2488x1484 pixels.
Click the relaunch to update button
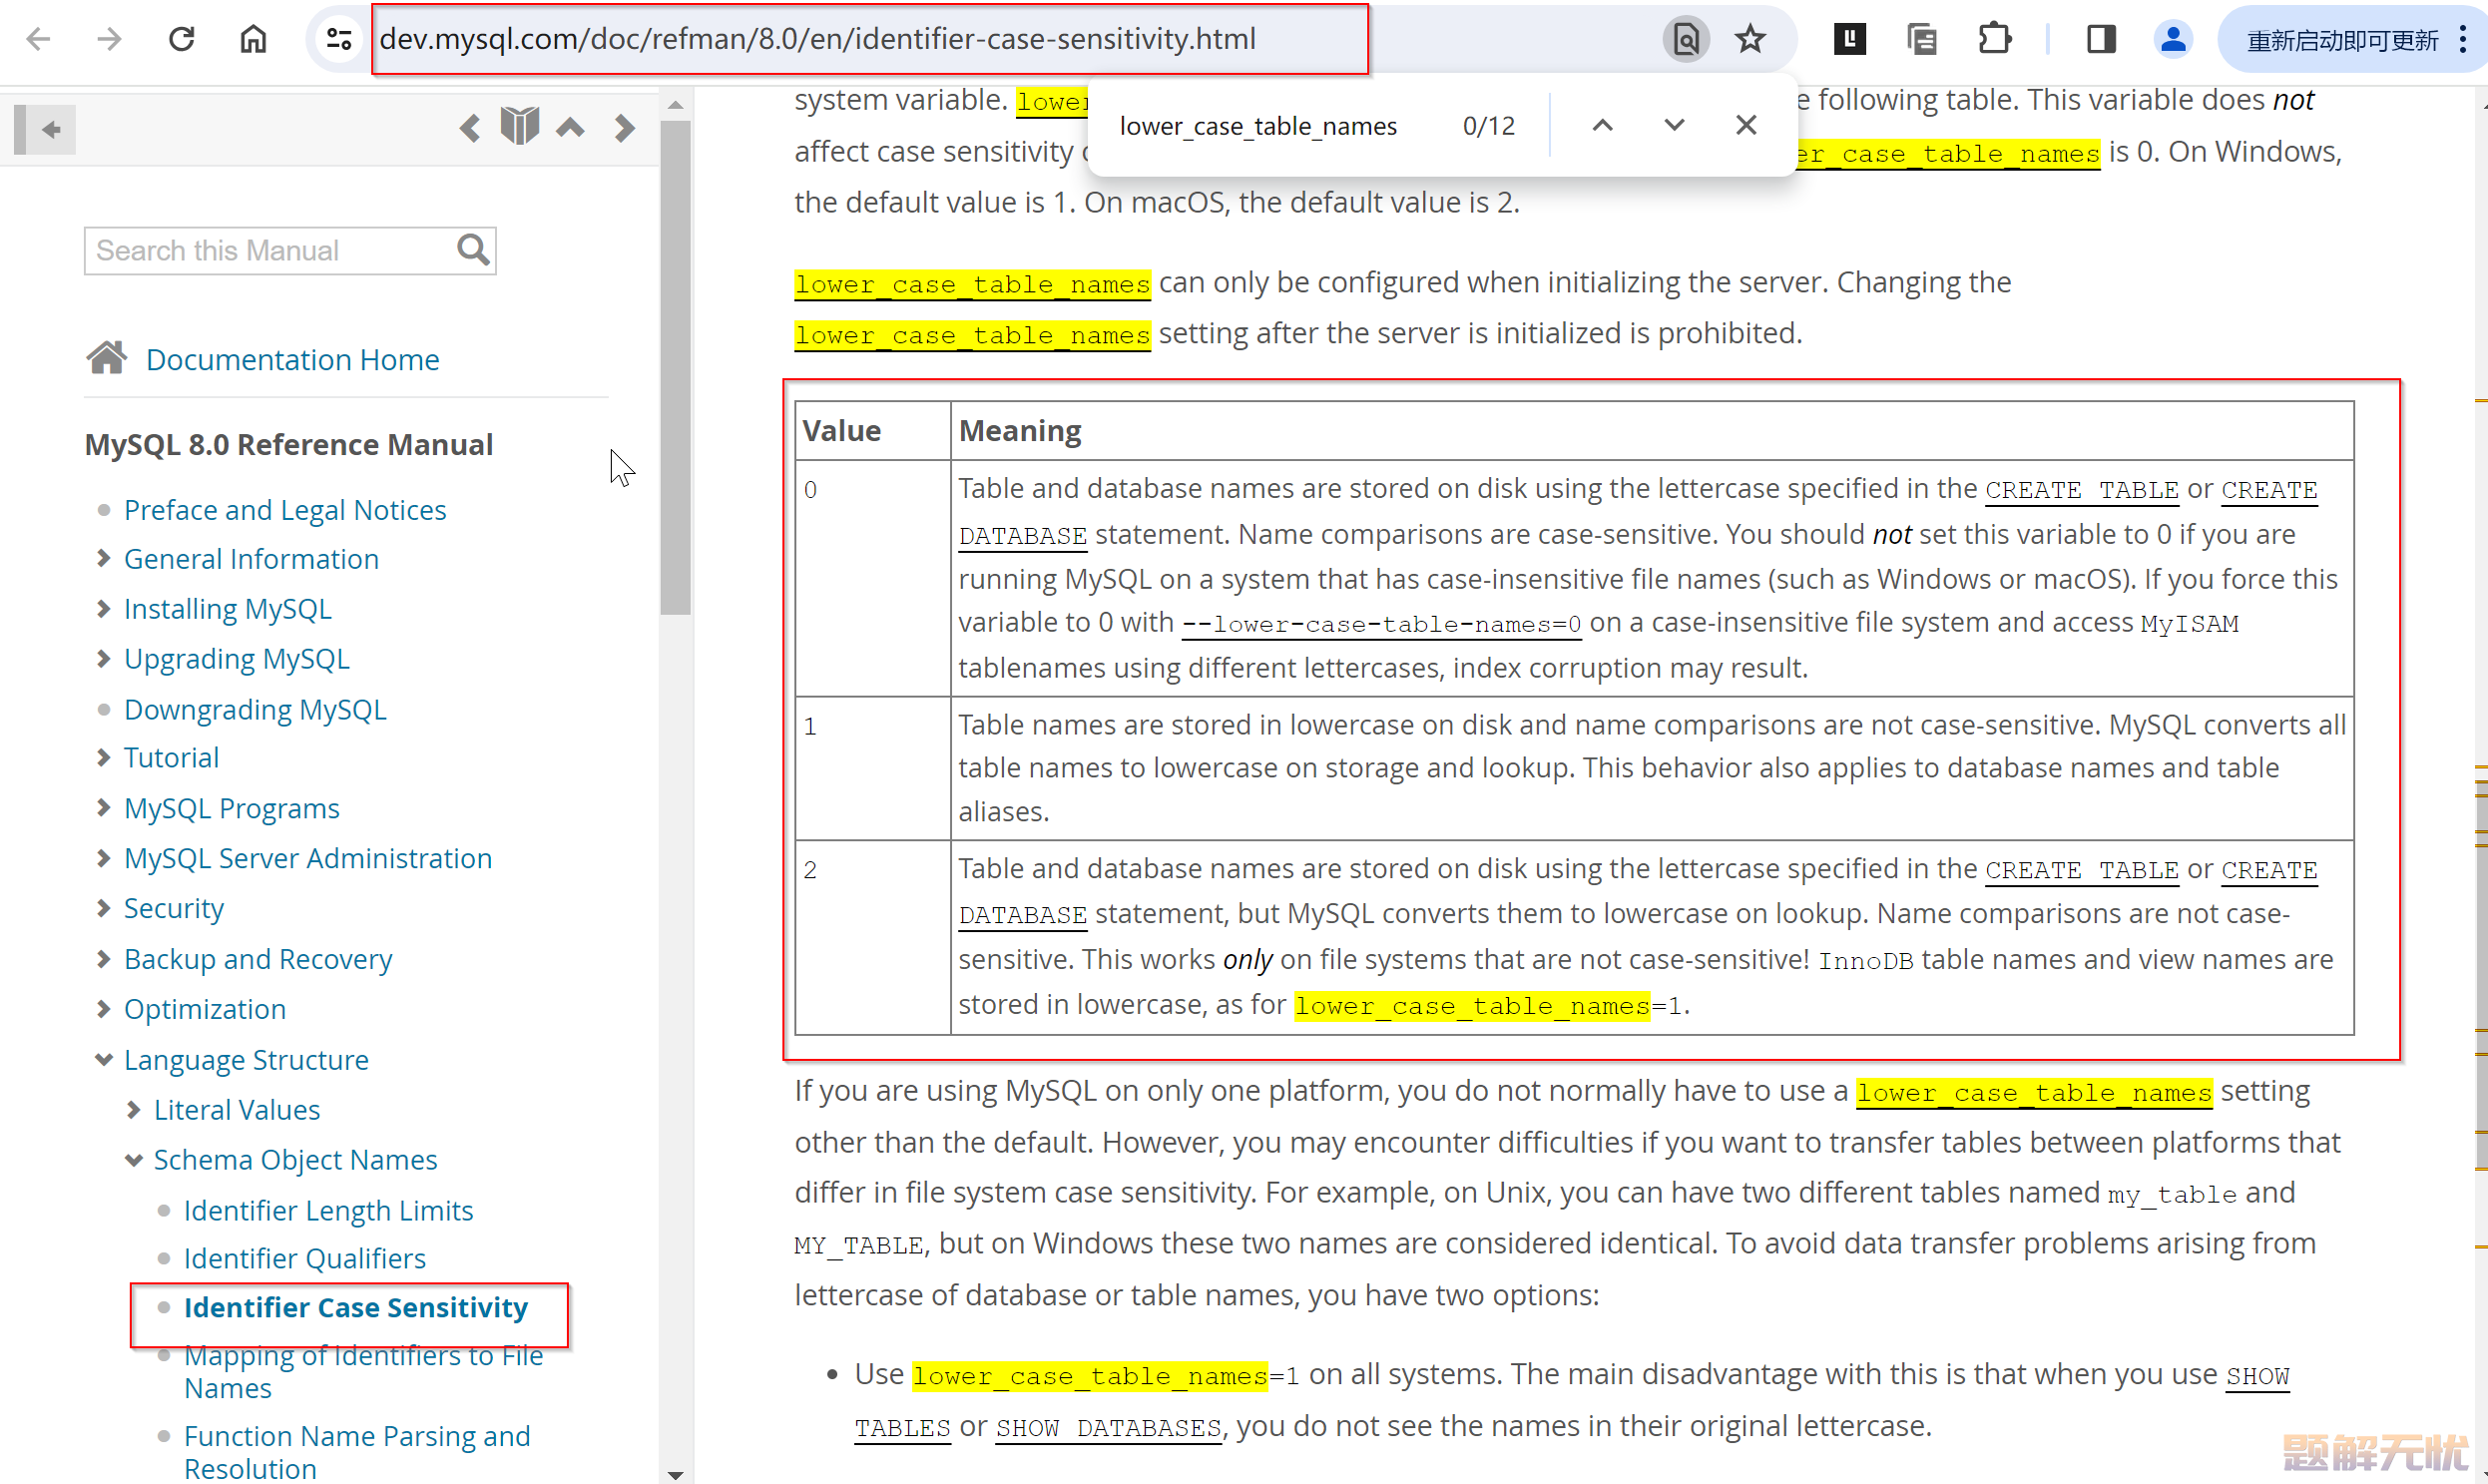[x=2341, y=40]
